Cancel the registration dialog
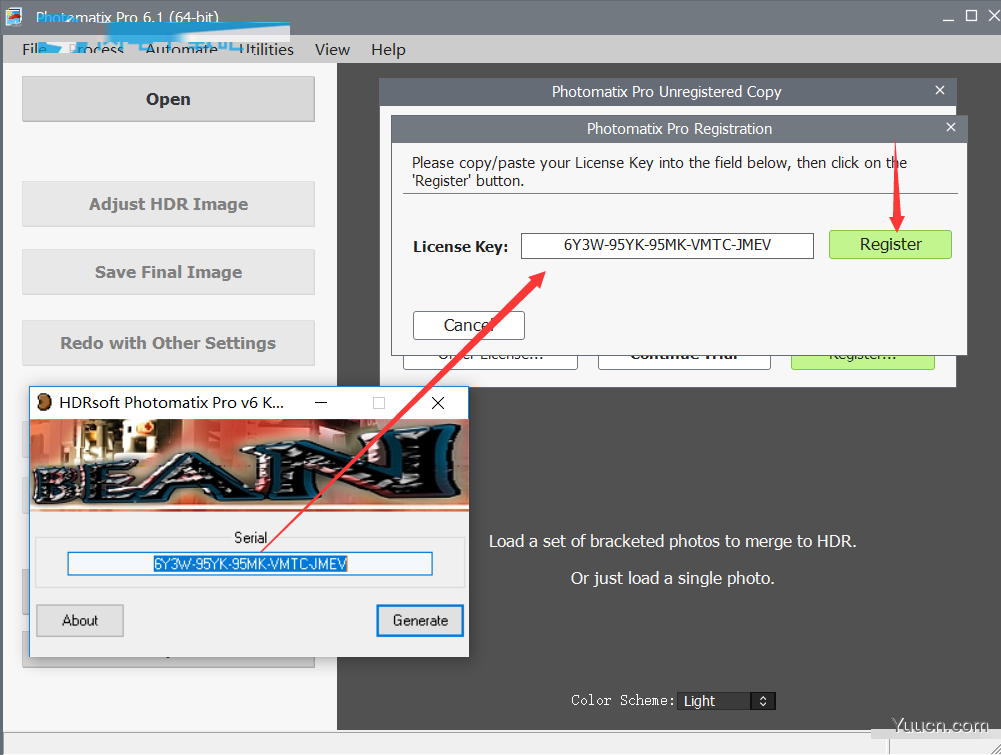The width and height of the screenshot is (1001, 755). click(x=468, y=325)
